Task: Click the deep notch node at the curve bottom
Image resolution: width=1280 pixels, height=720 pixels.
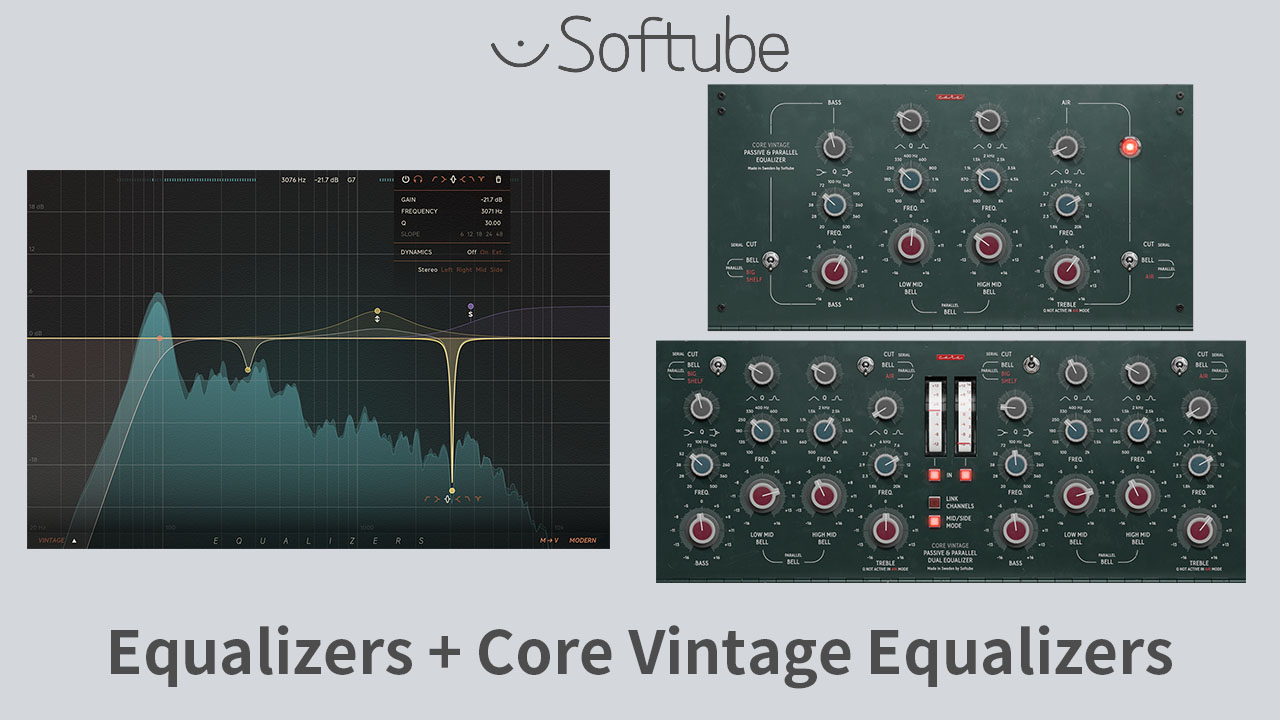Action: [452, 490]
